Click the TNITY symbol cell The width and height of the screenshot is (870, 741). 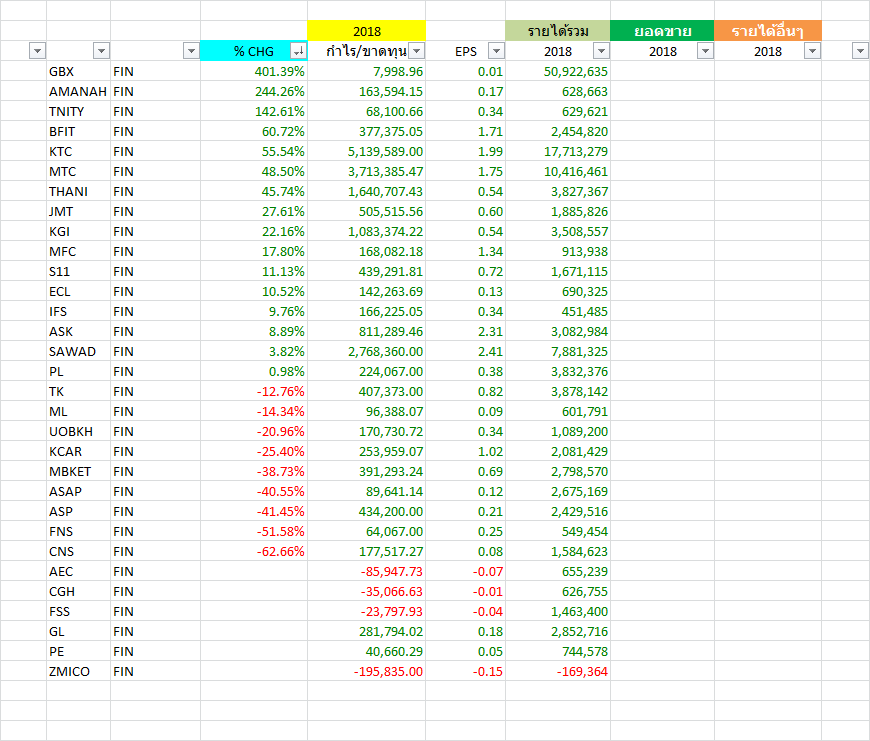point(78,111)
